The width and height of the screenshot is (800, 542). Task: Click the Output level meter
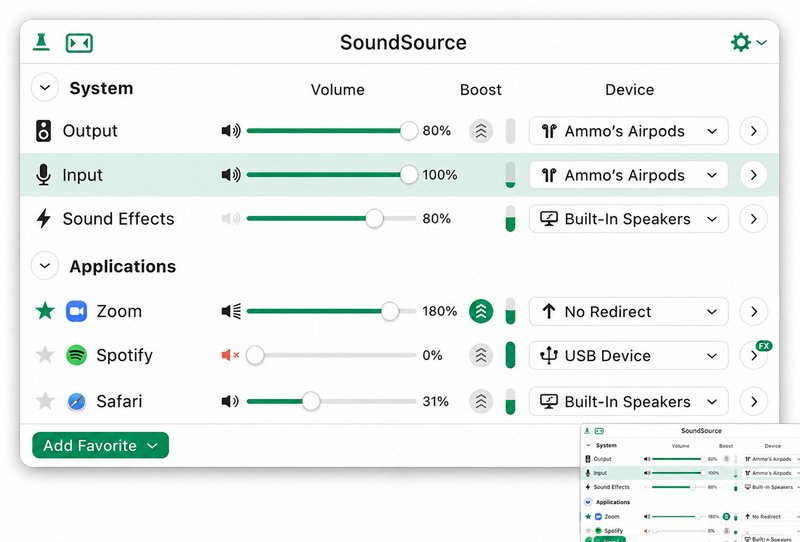pyautogui.click(x=510, y=131)
